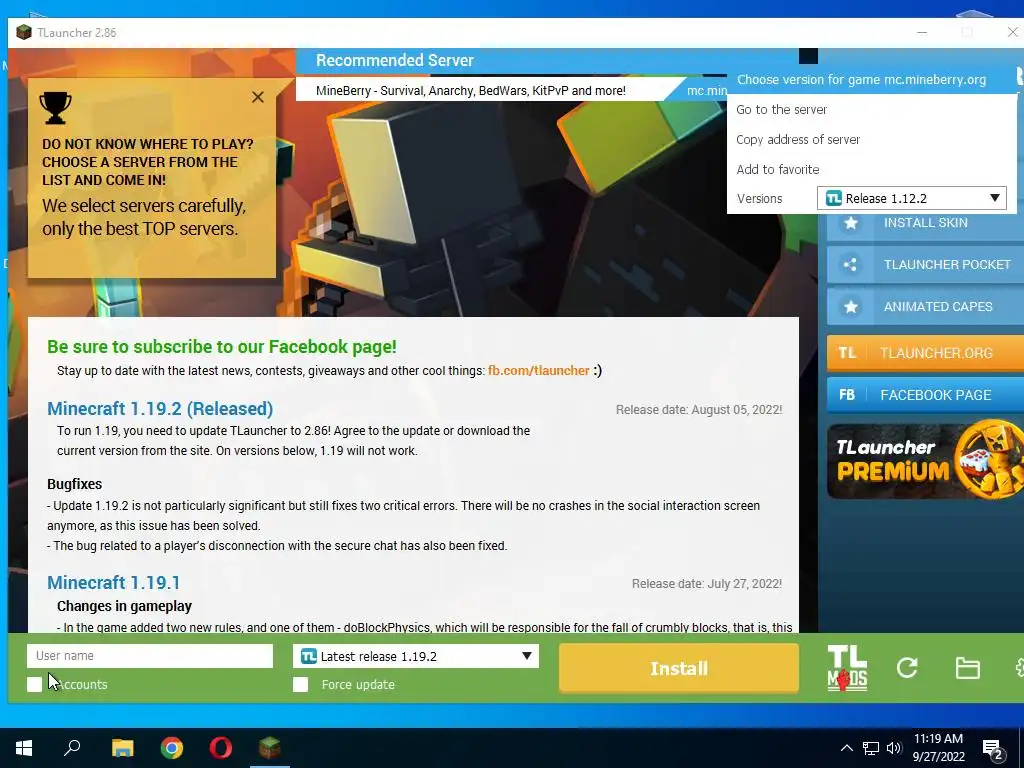Click the refresh icon in bottom bar
This screenshot has width=1024, height=768.
click(907, 667)
